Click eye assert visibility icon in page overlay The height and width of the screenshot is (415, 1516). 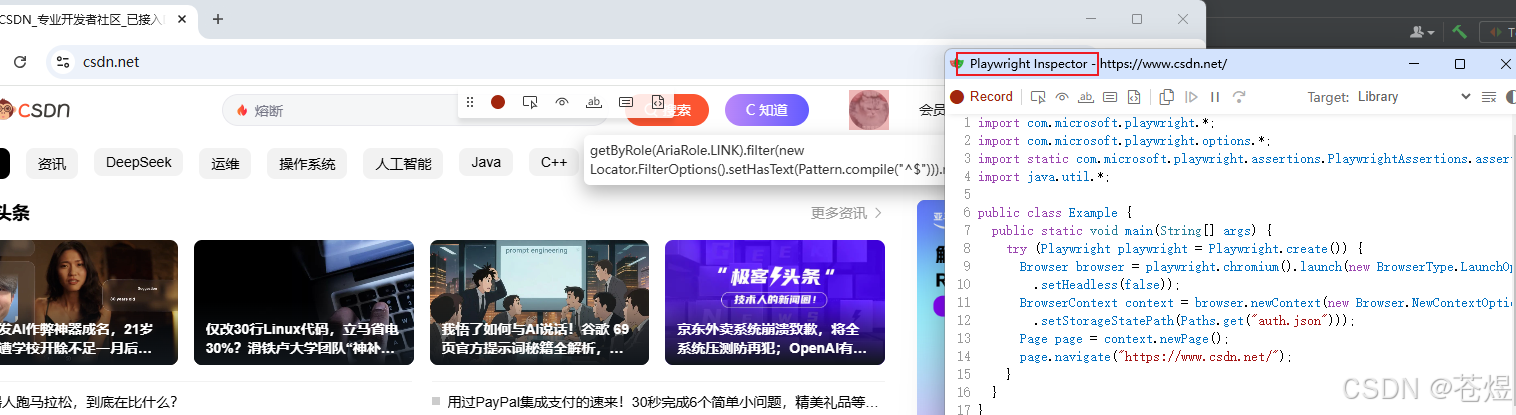[562, 102]
